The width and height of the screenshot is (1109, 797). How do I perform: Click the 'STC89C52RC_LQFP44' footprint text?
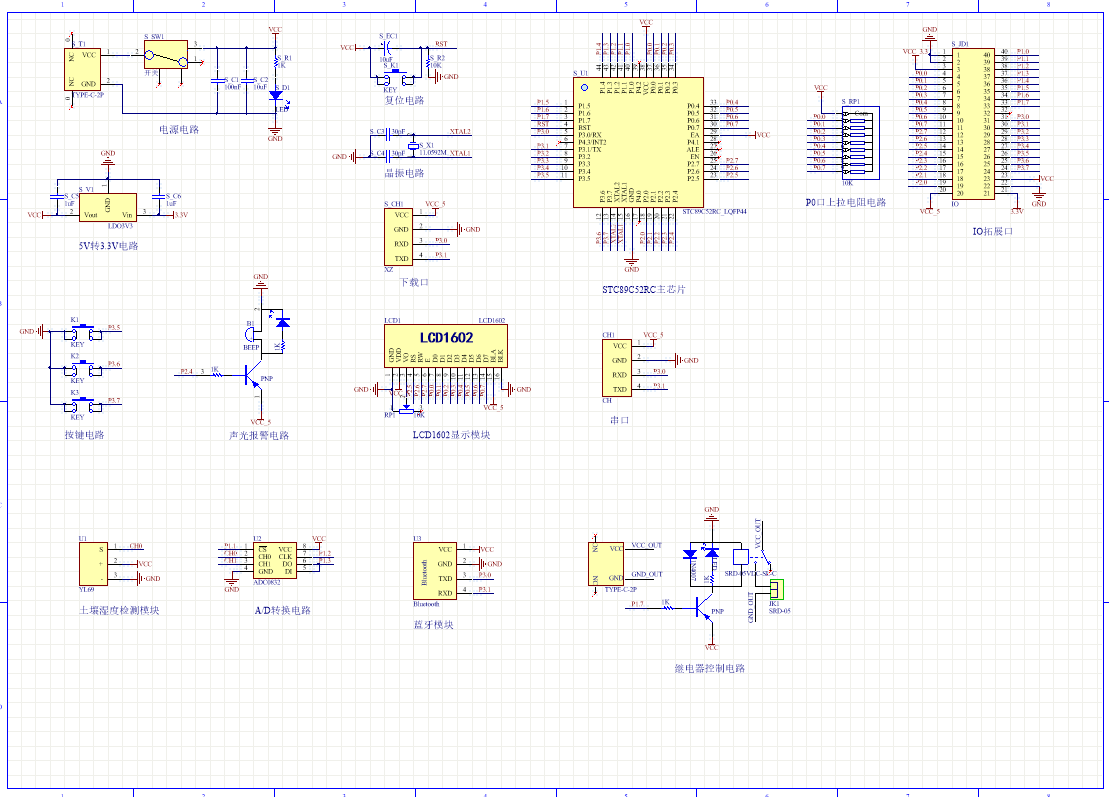pyautogui.click(x=714, y=211)
